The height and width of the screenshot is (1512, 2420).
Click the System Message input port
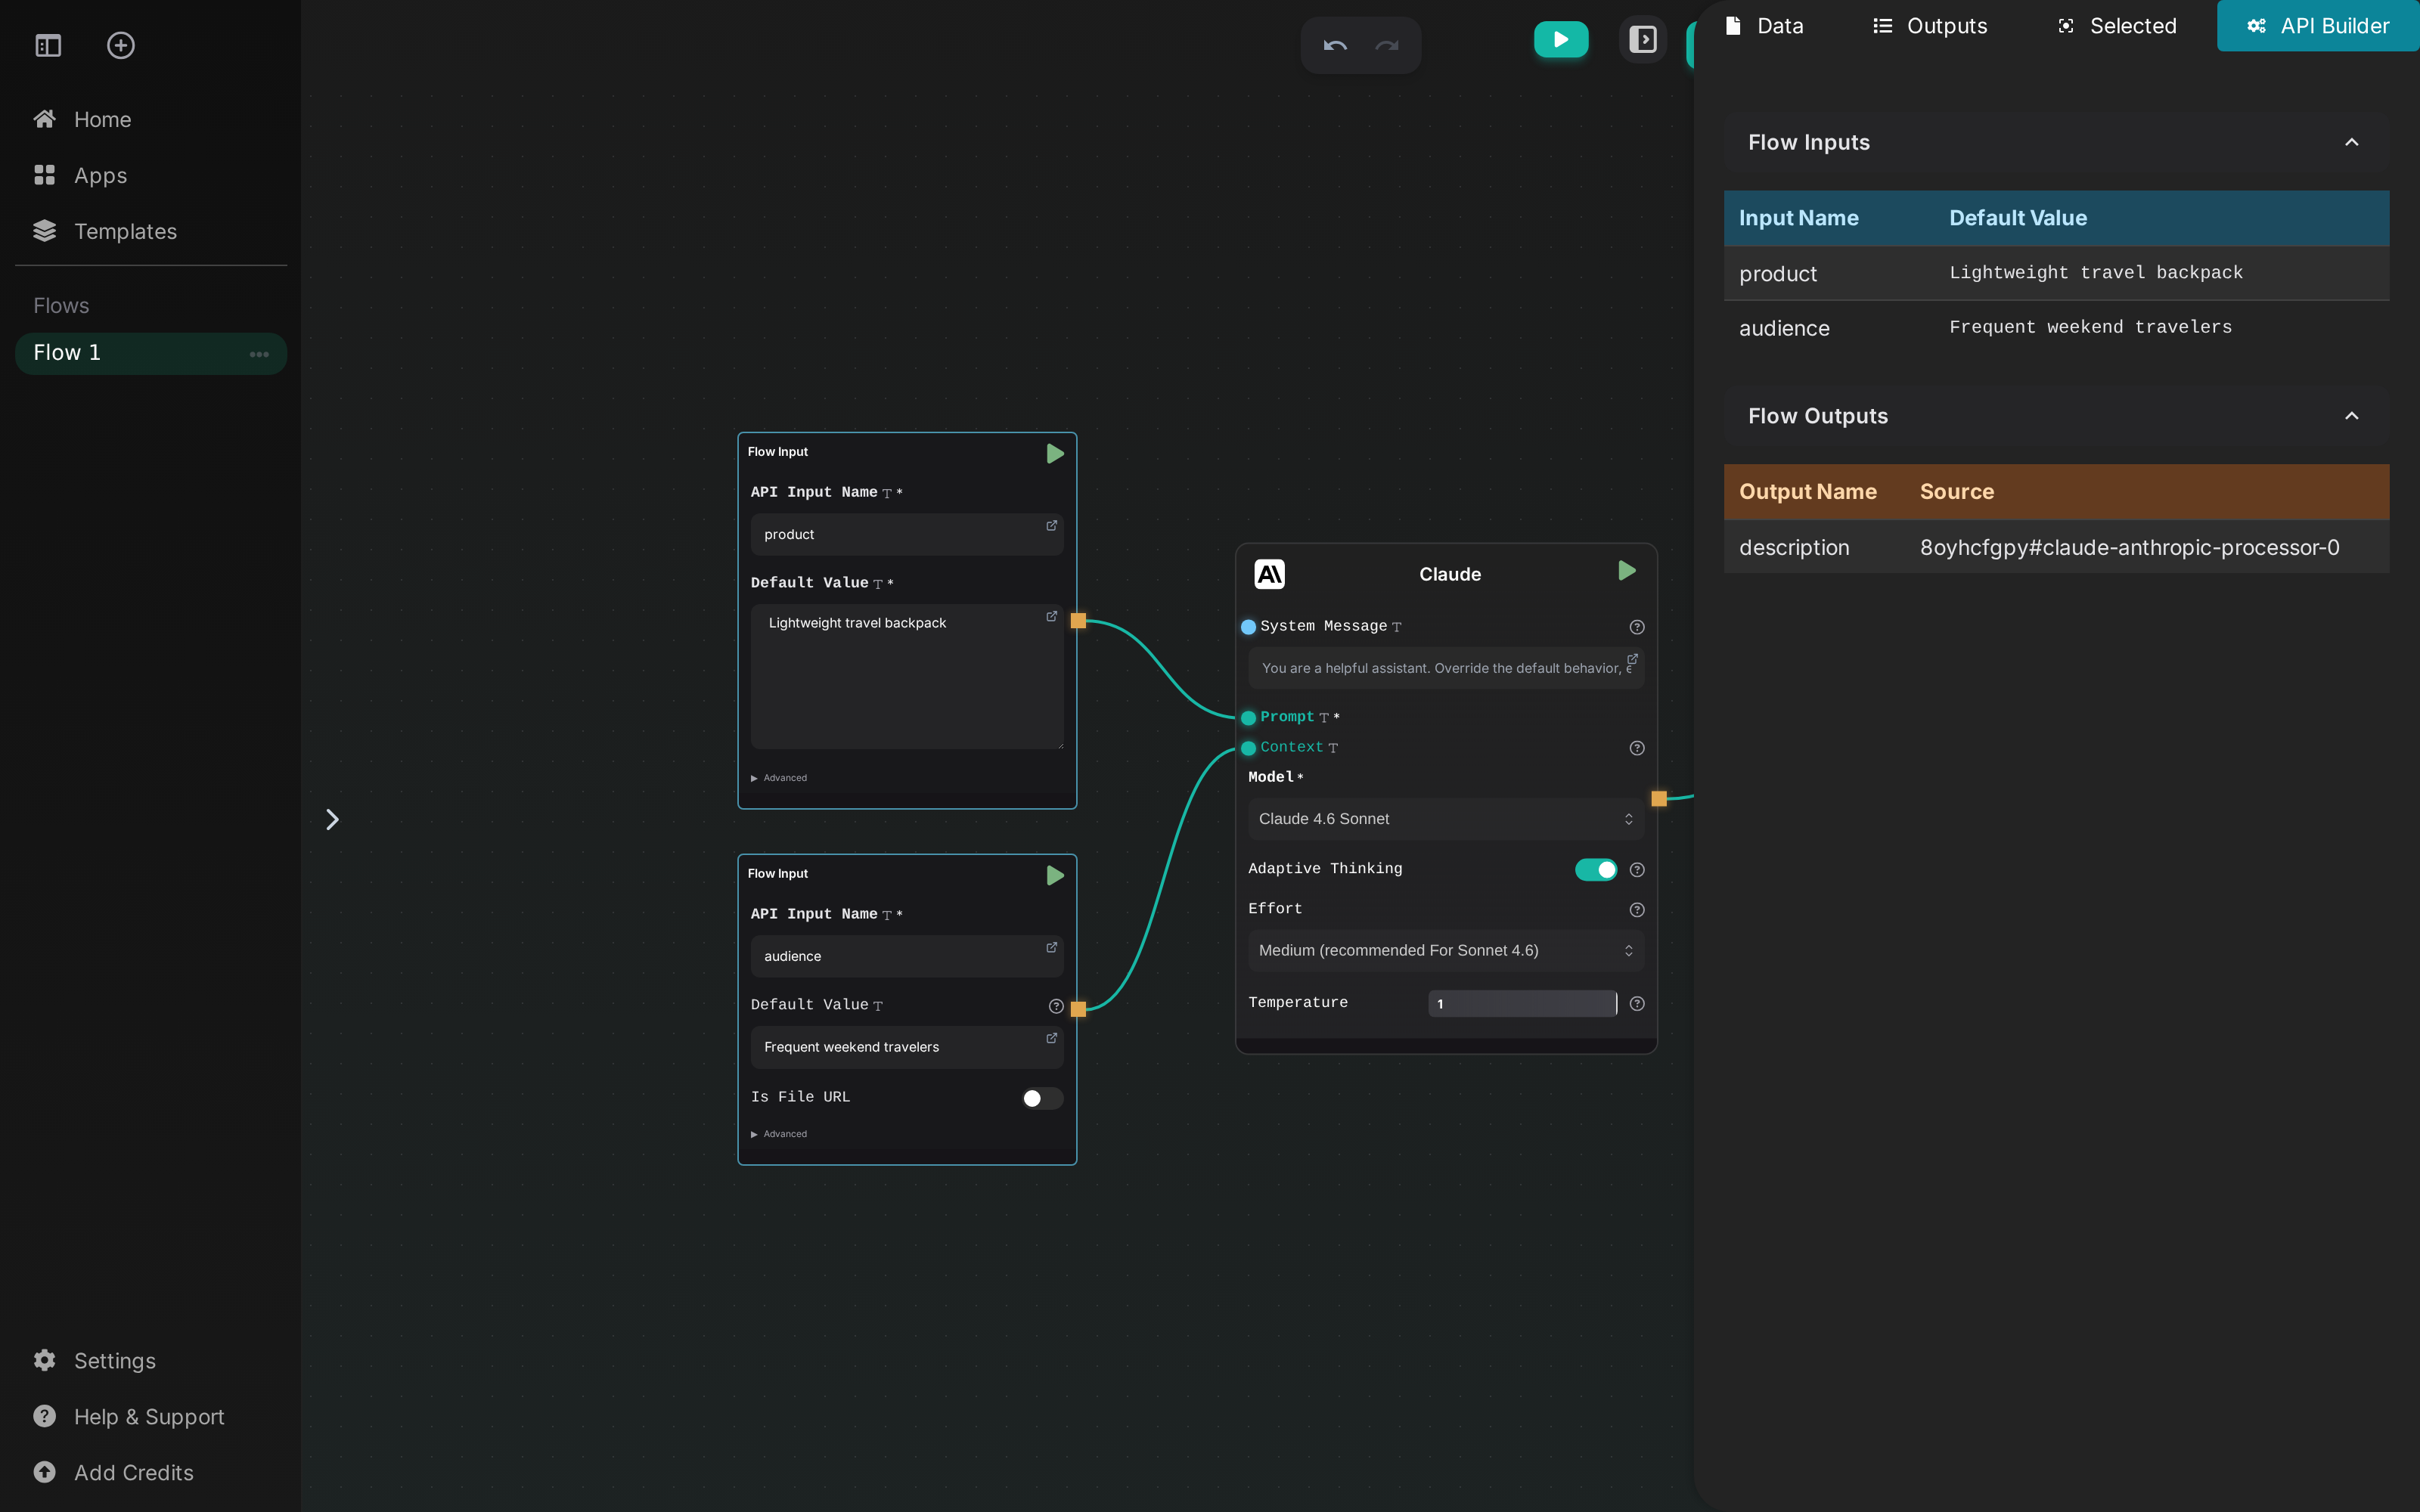pyautogui.click(x=1248, y=627)
